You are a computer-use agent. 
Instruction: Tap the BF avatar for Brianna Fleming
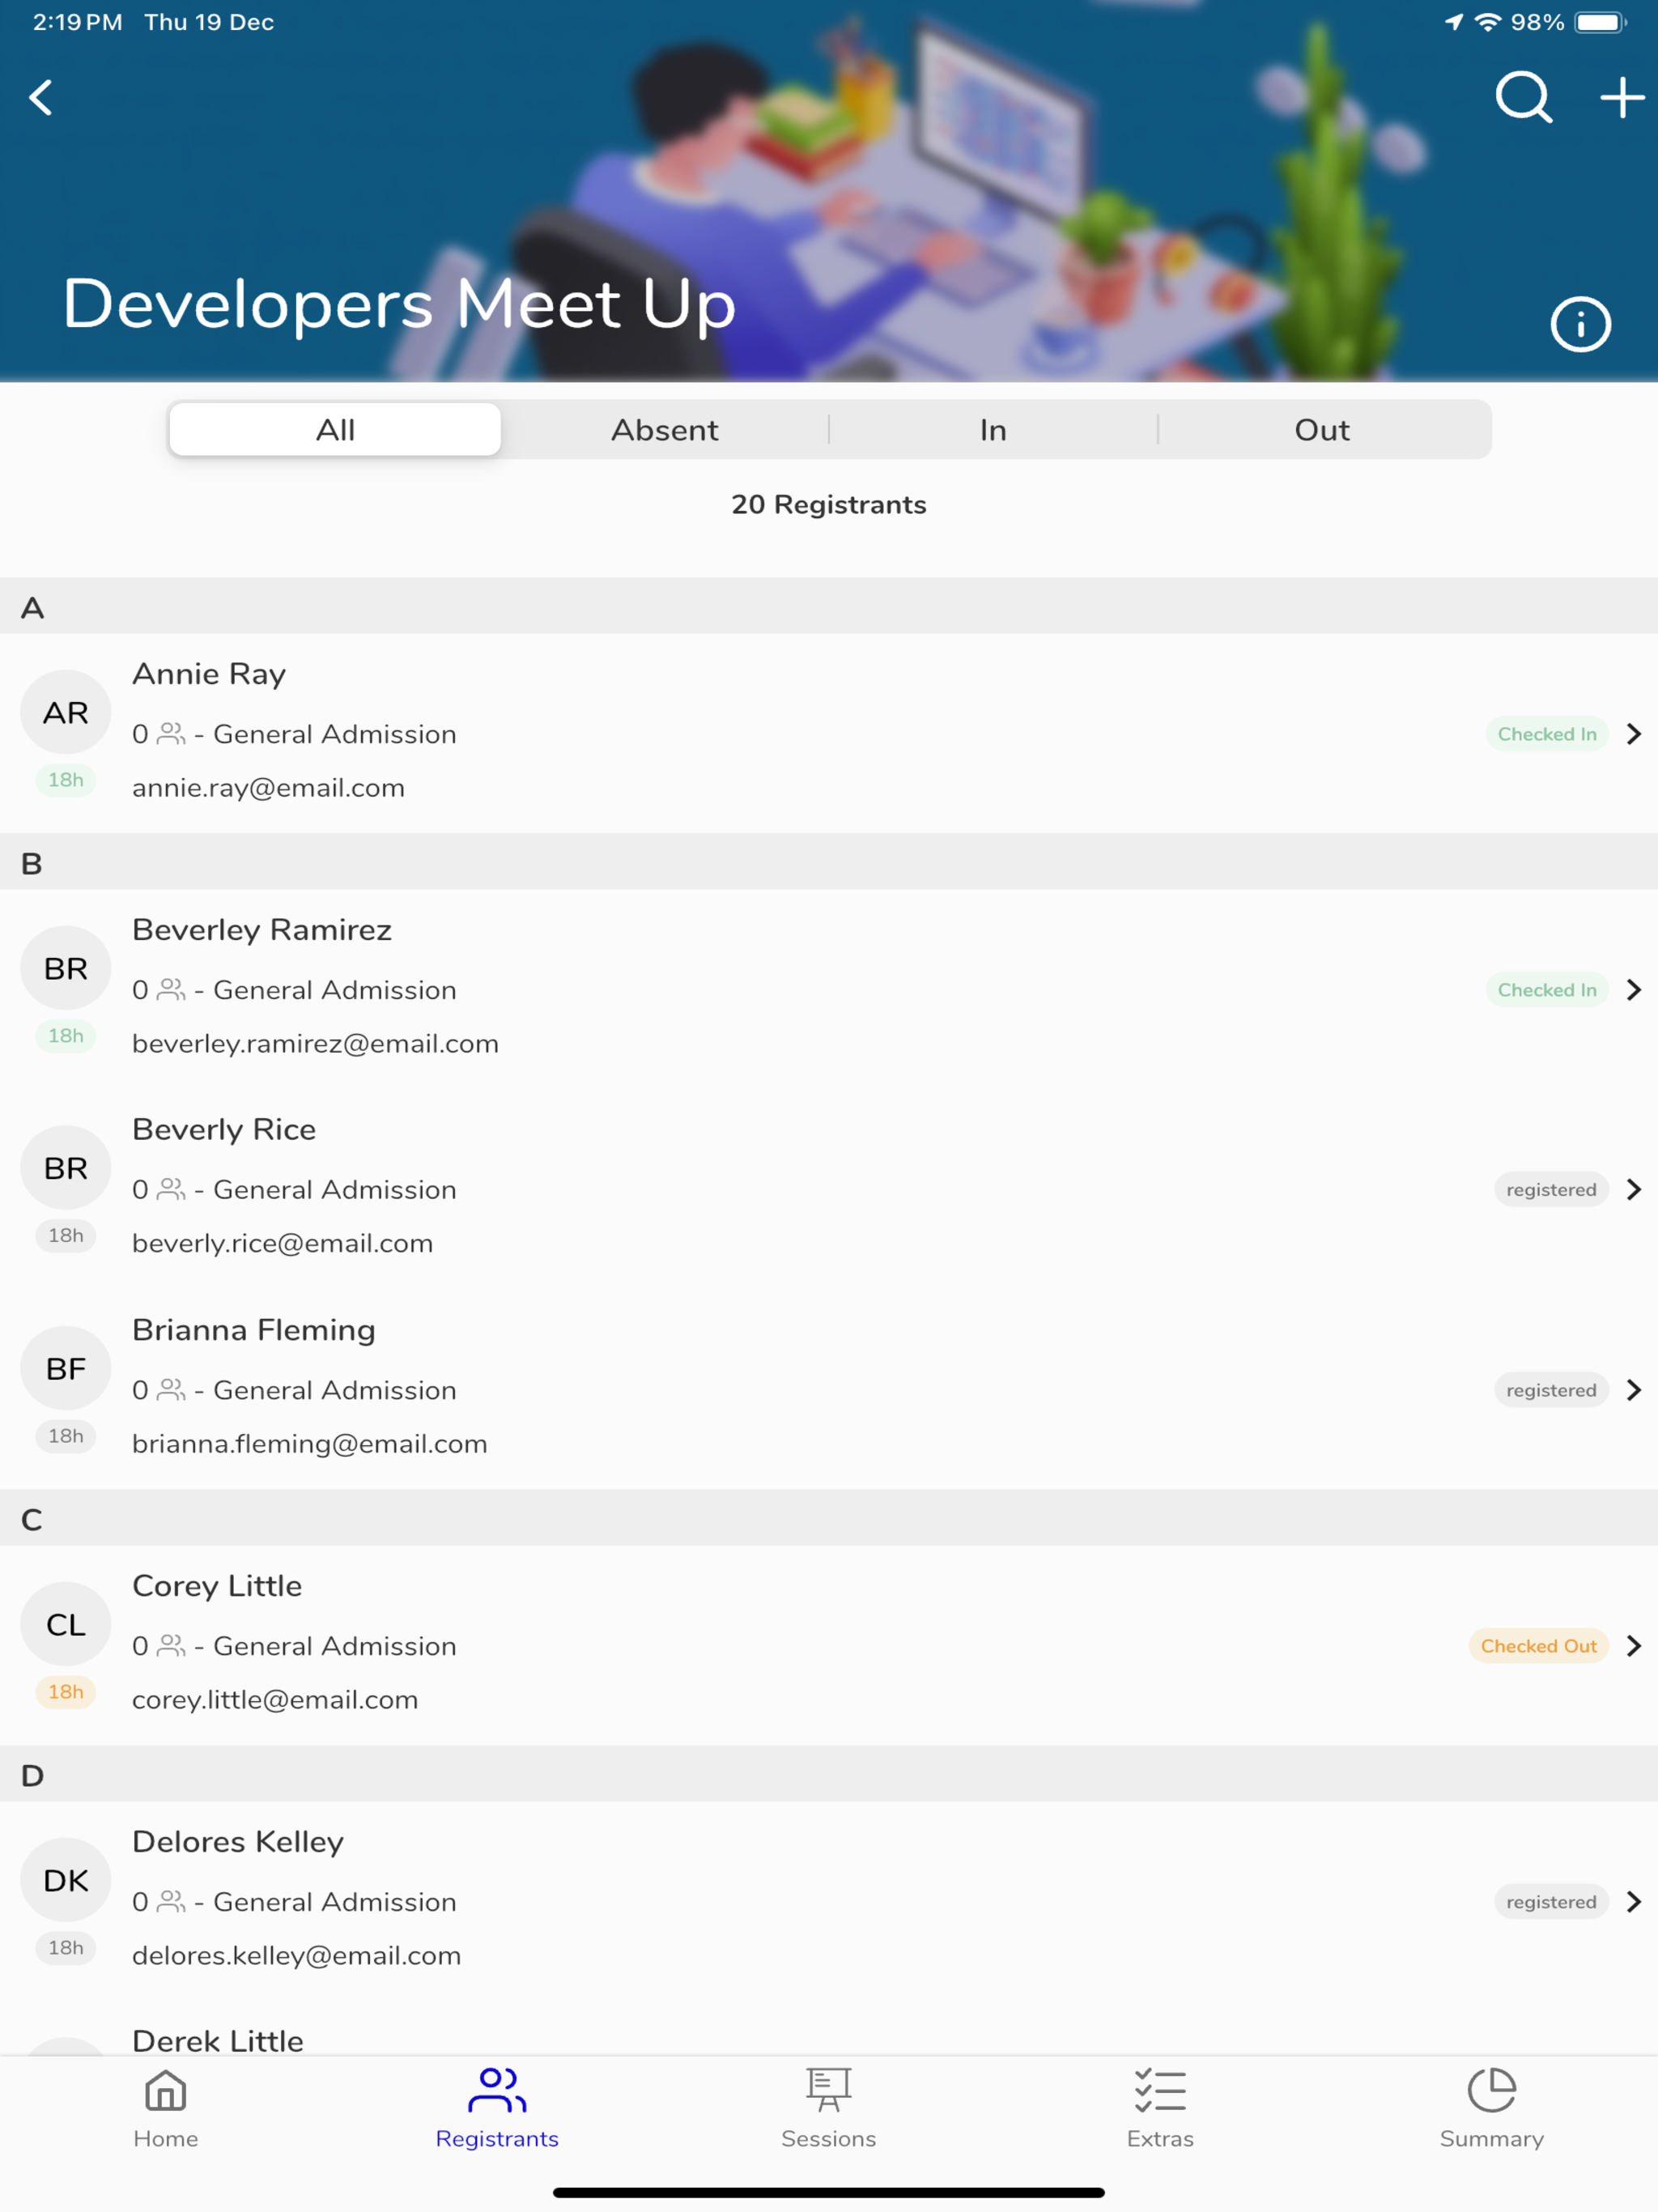(x=66, y=1368)
